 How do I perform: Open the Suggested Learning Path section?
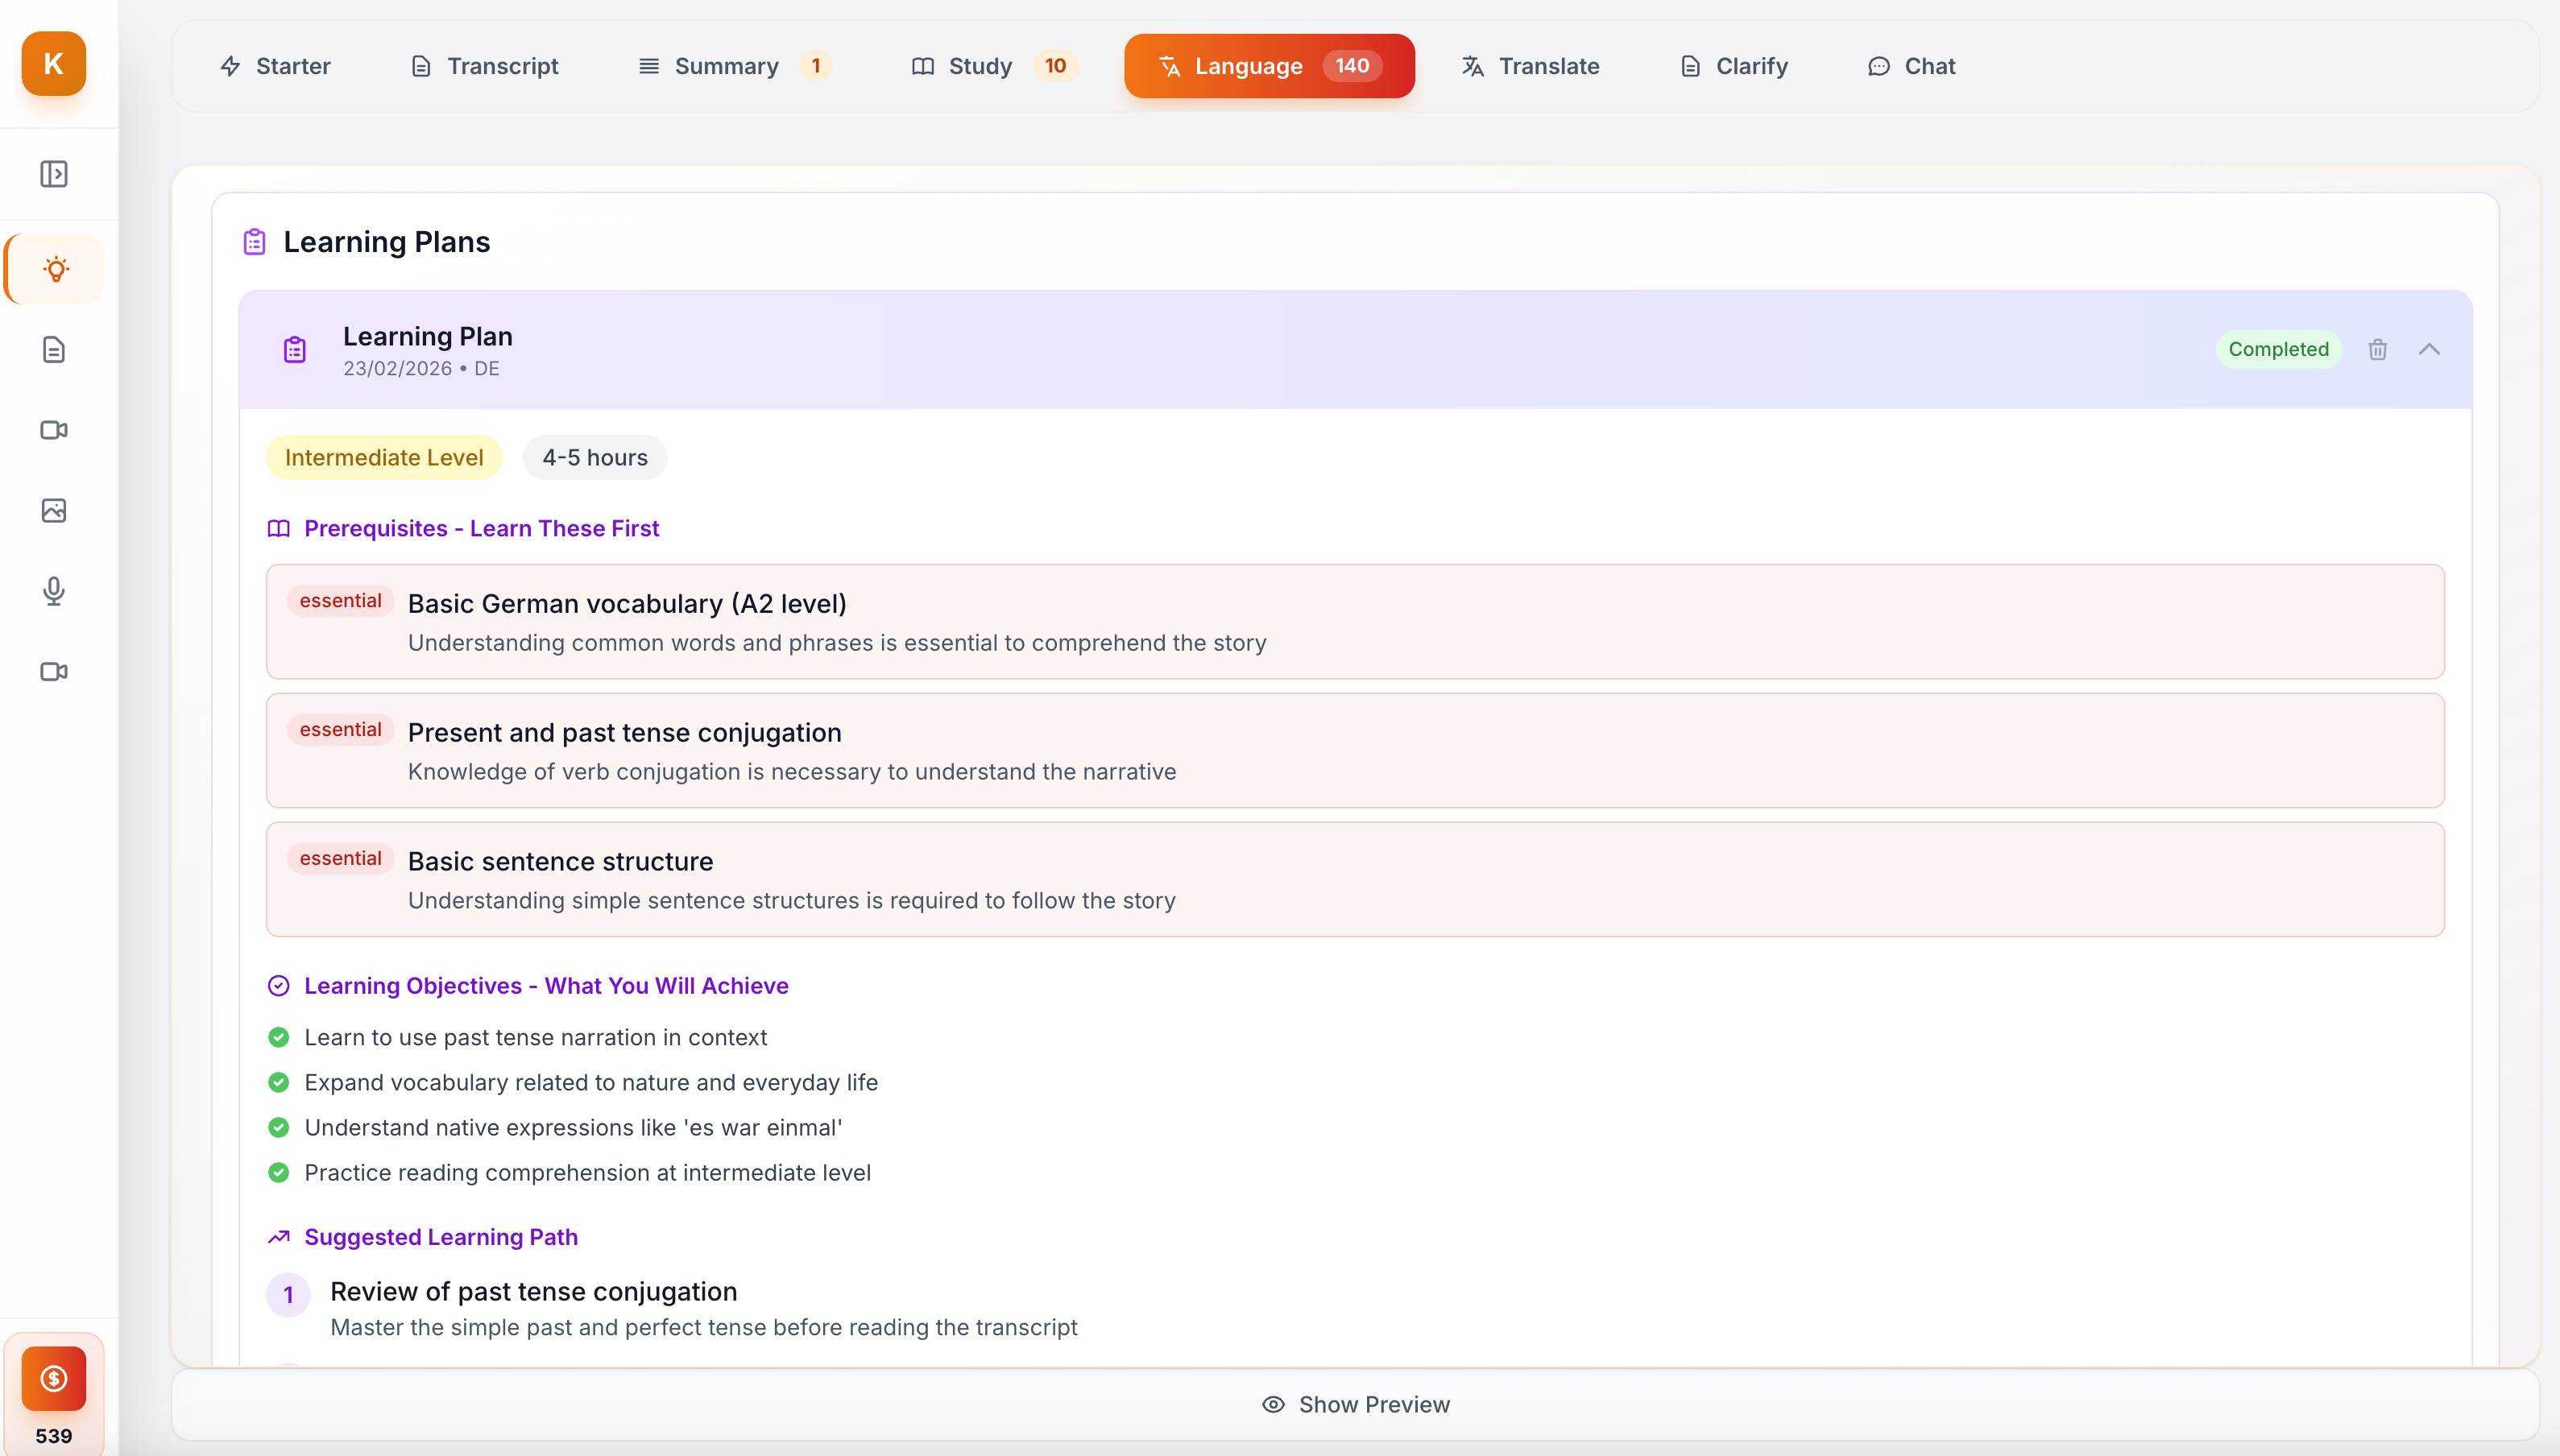440,1237
